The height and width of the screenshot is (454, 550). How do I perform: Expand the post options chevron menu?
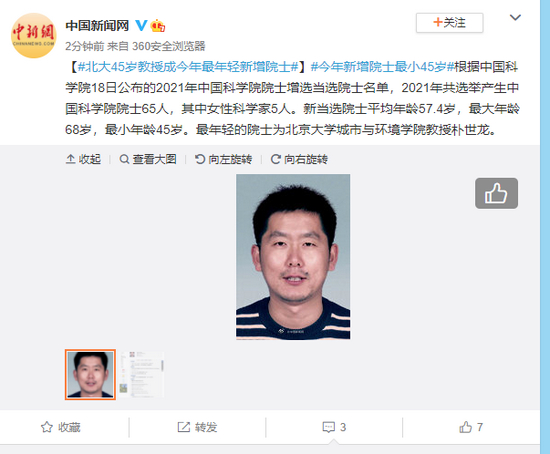(x=515, y=17)
